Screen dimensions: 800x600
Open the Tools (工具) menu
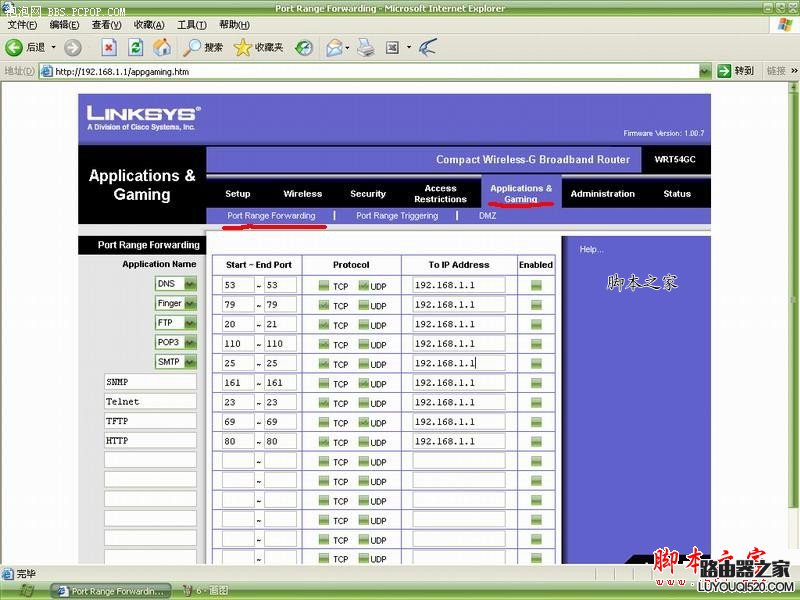click(191, 24)
